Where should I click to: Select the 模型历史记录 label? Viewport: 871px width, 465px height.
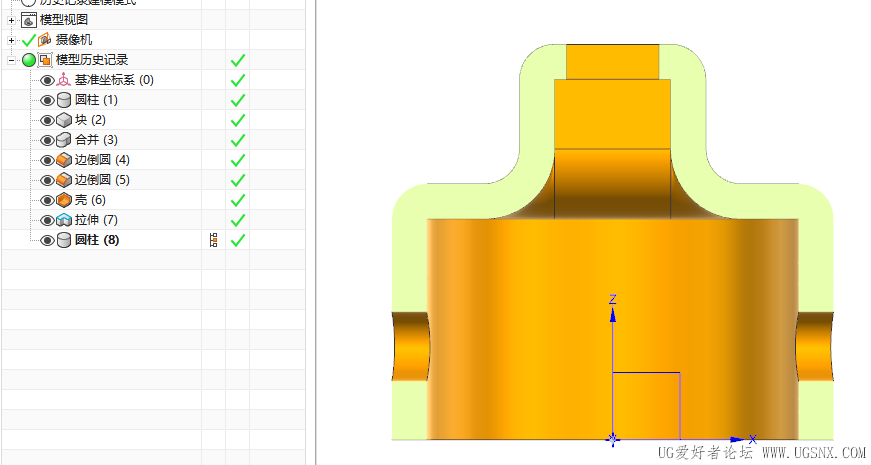tap(92, 60)
